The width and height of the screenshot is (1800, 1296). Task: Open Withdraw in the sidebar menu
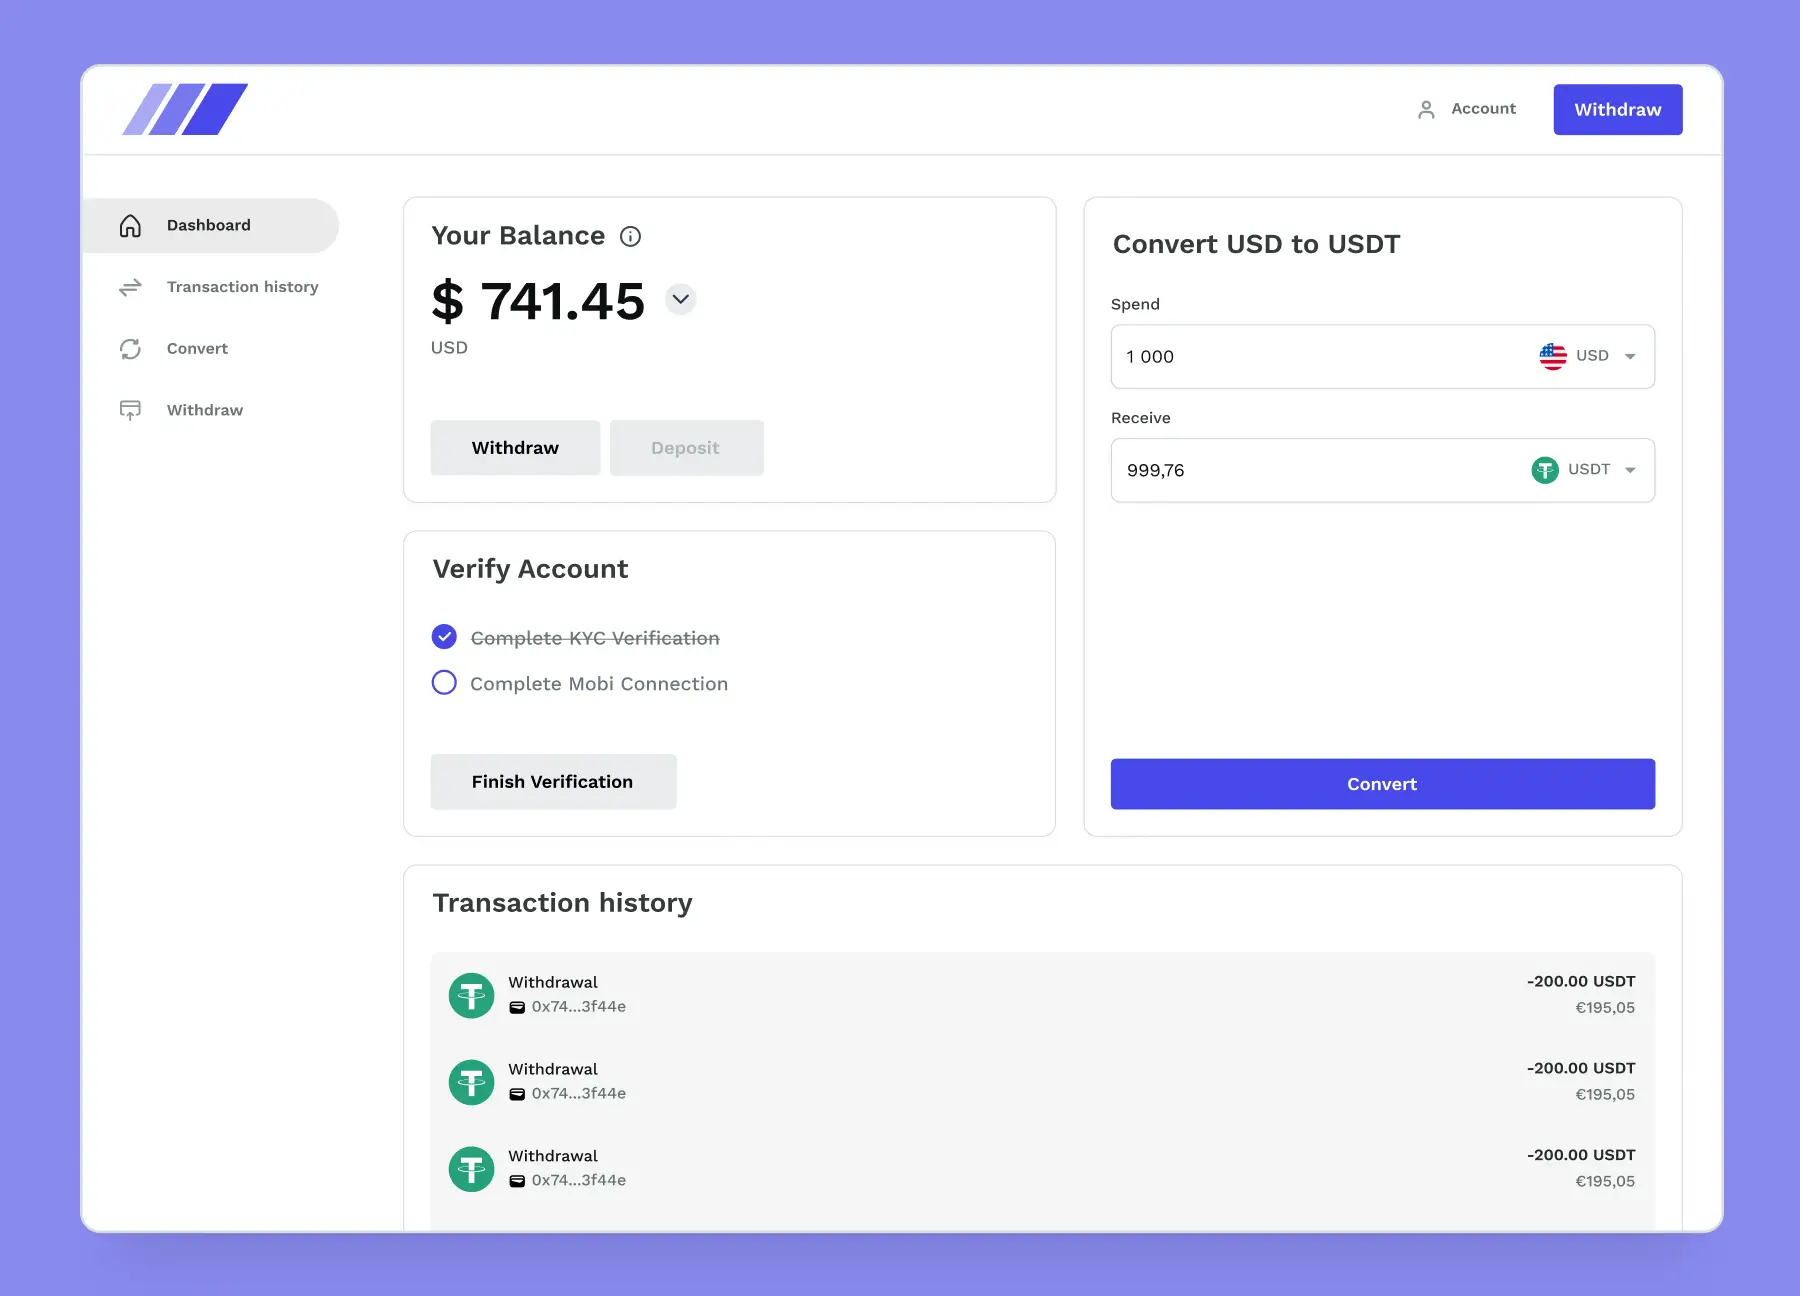(x=205, y=410)
